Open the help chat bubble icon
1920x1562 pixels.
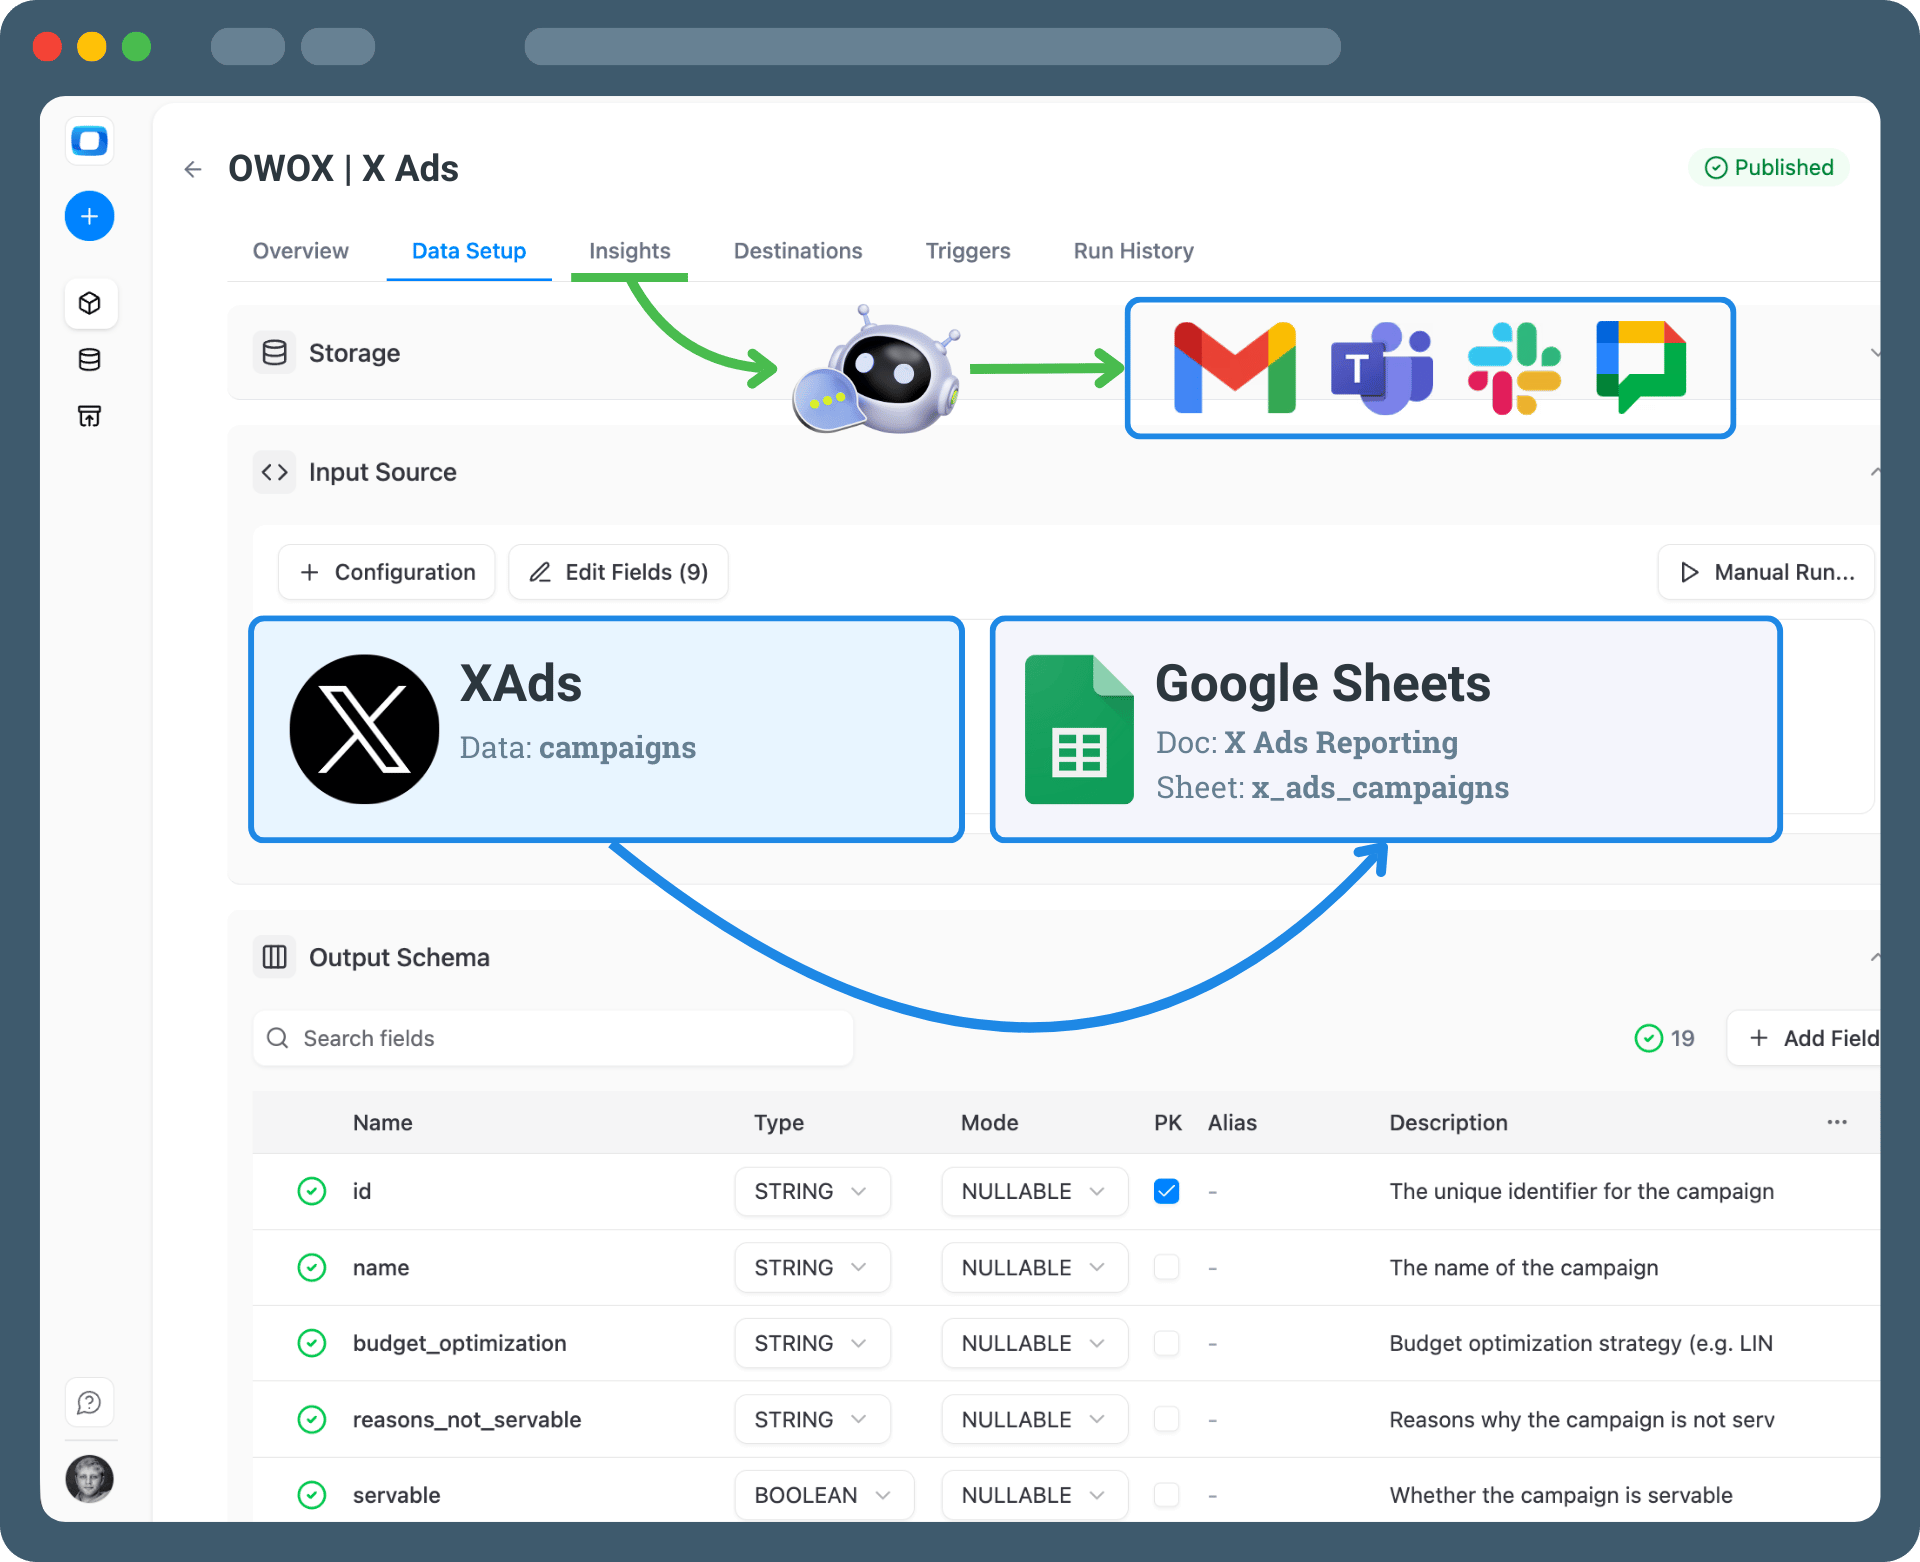coord(90,1403)
